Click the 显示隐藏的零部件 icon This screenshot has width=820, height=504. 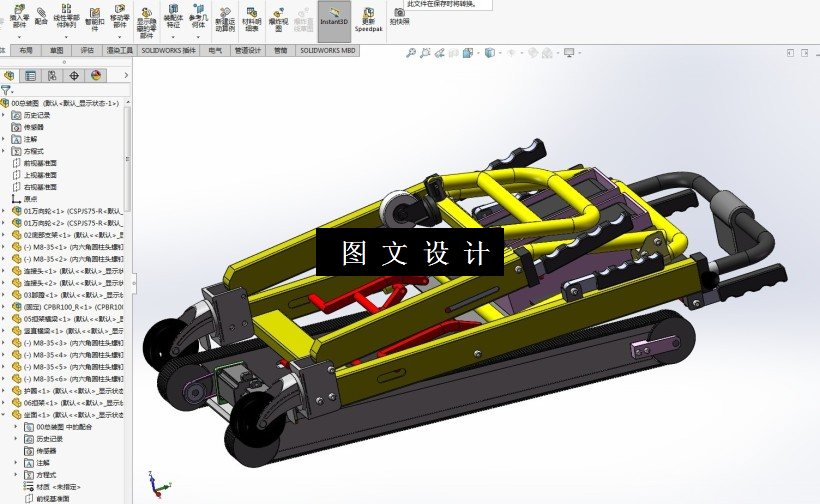(147, 13)
